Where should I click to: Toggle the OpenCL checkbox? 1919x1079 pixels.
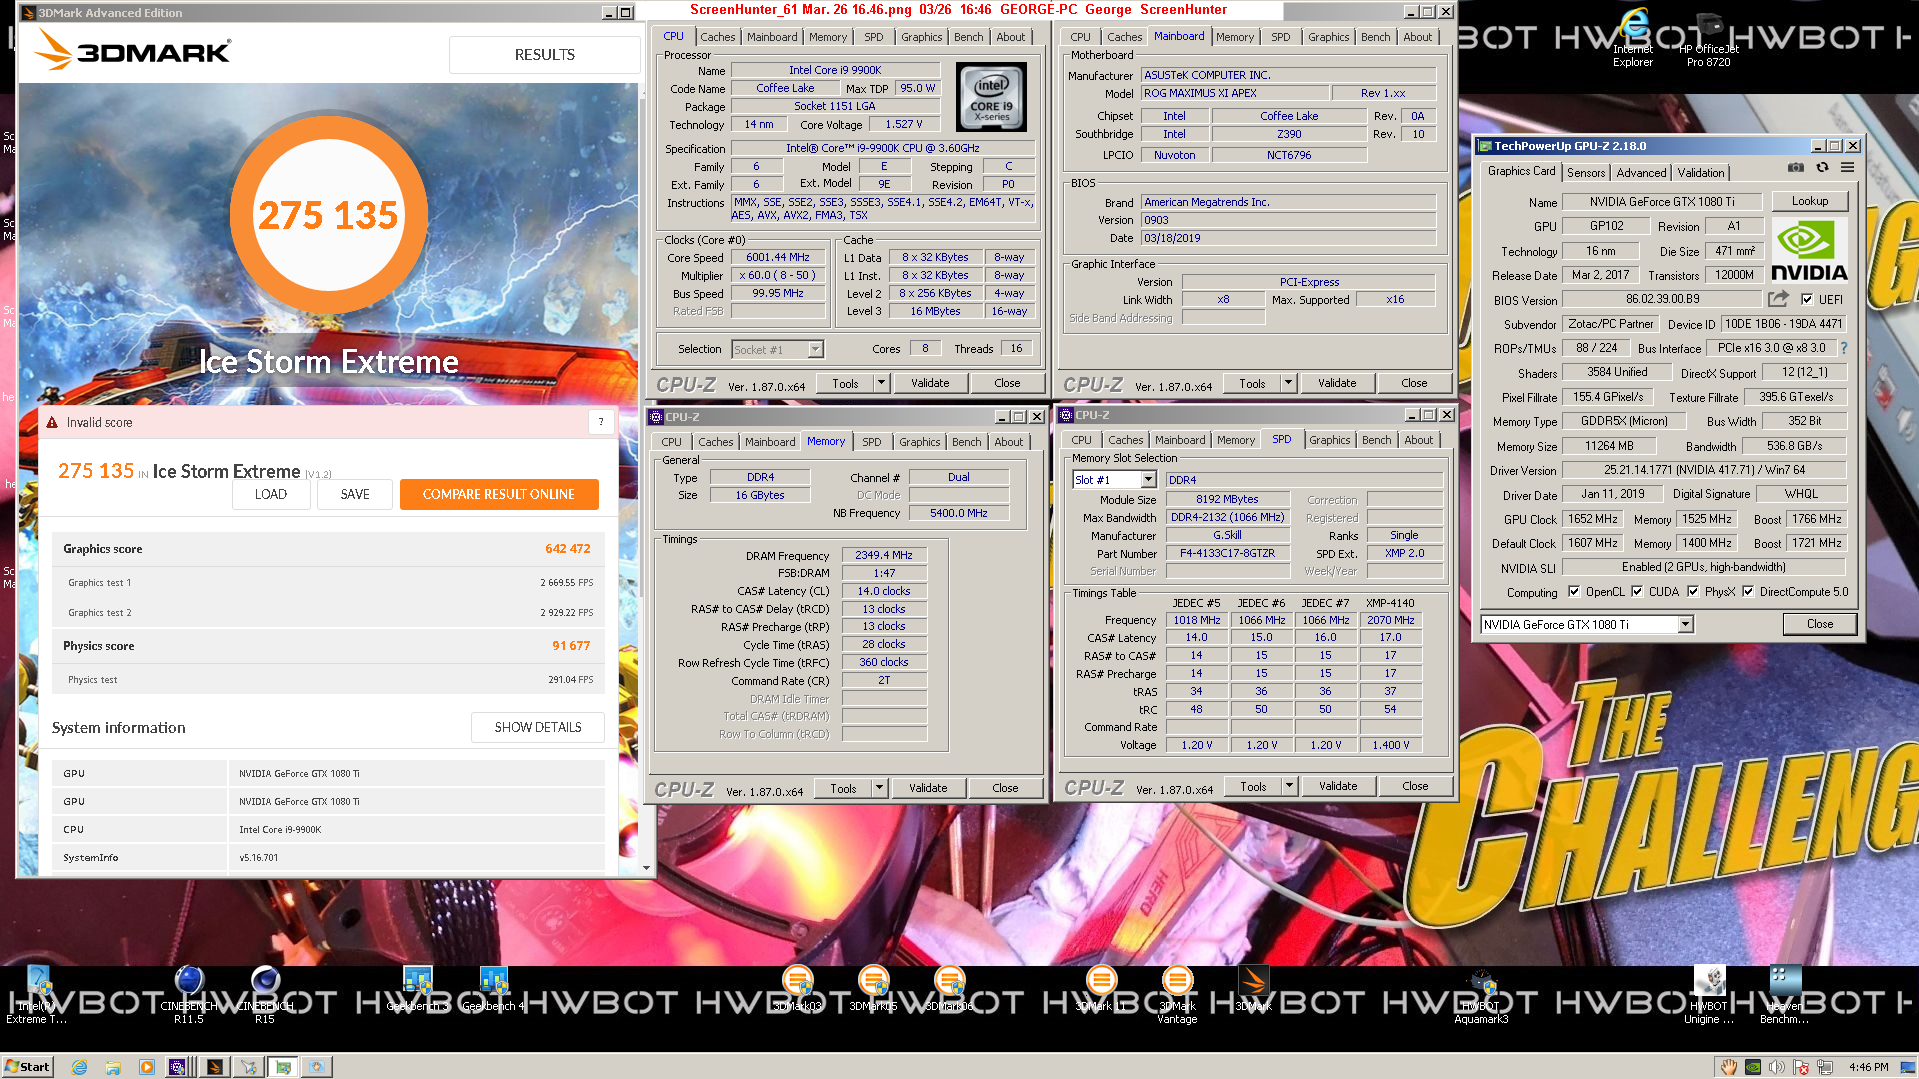[1574, 591]
